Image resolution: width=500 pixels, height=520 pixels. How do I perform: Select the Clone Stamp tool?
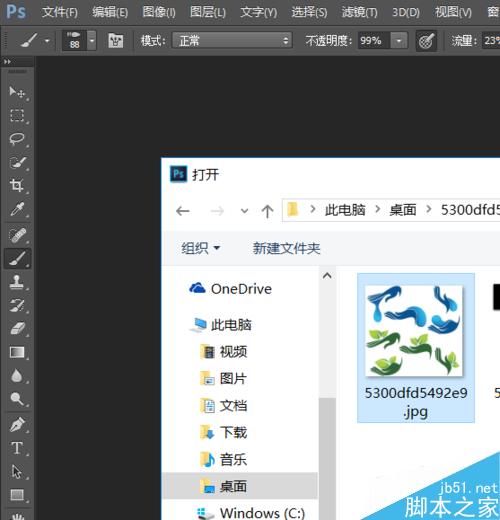[17, 282]
